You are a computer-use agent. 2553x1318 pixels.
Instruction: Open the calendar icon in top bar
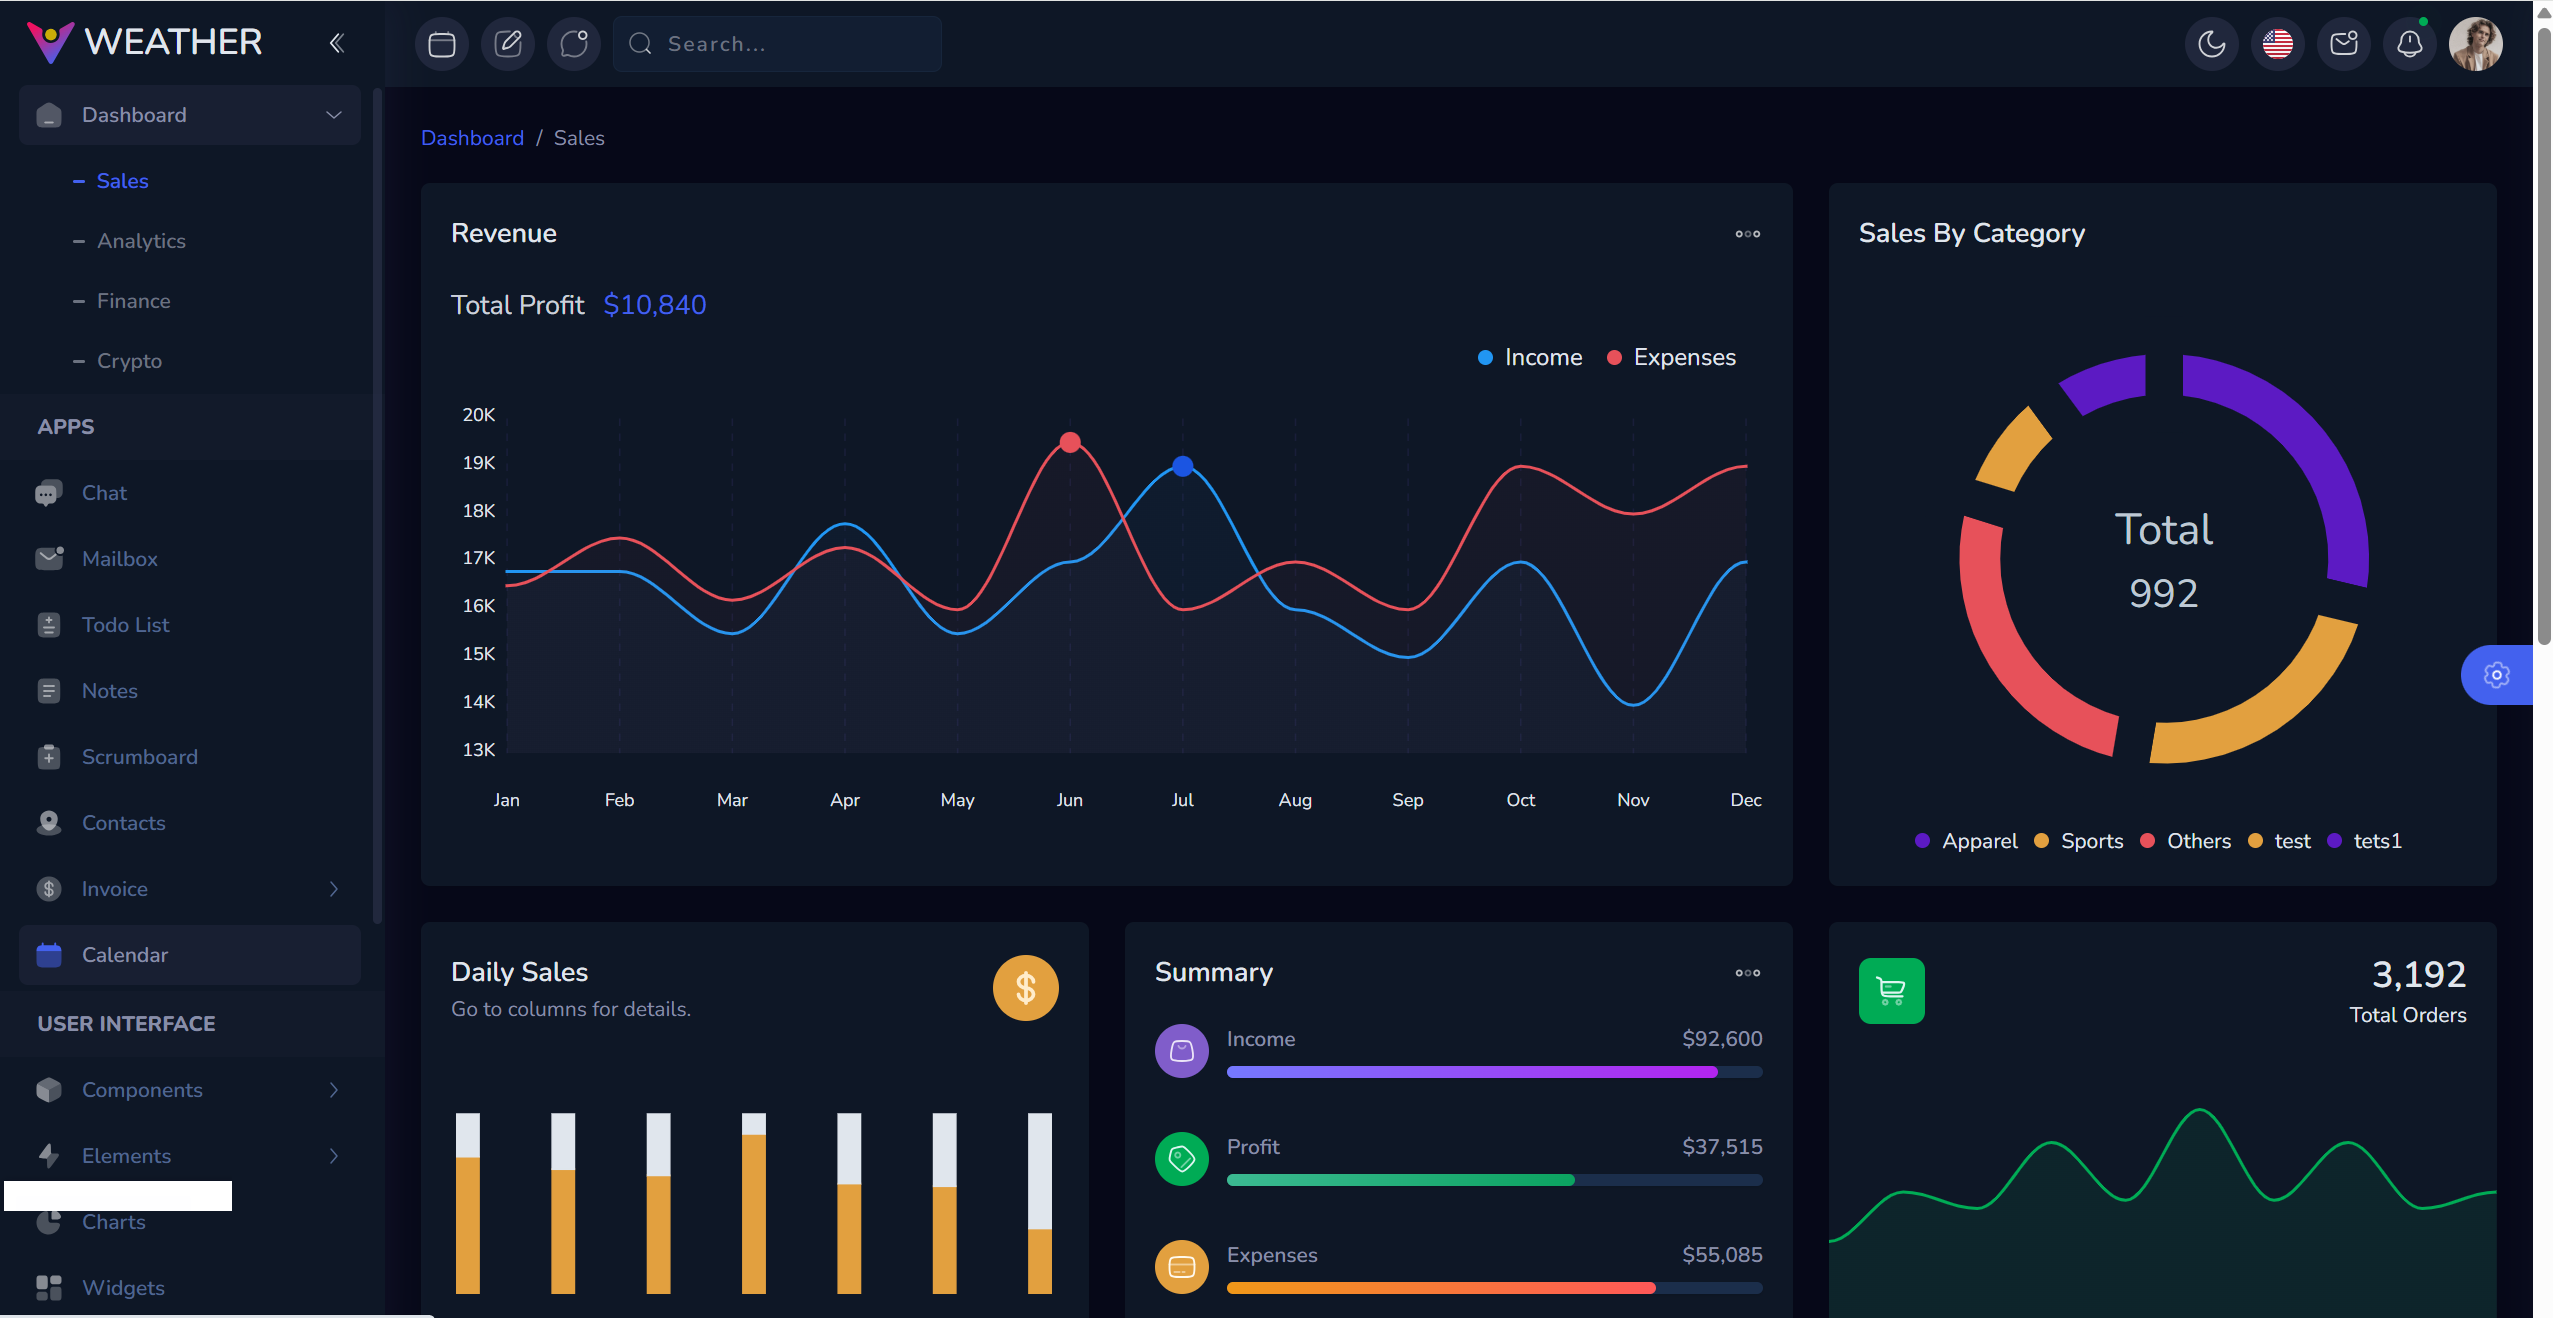click(x=441, y=44)
